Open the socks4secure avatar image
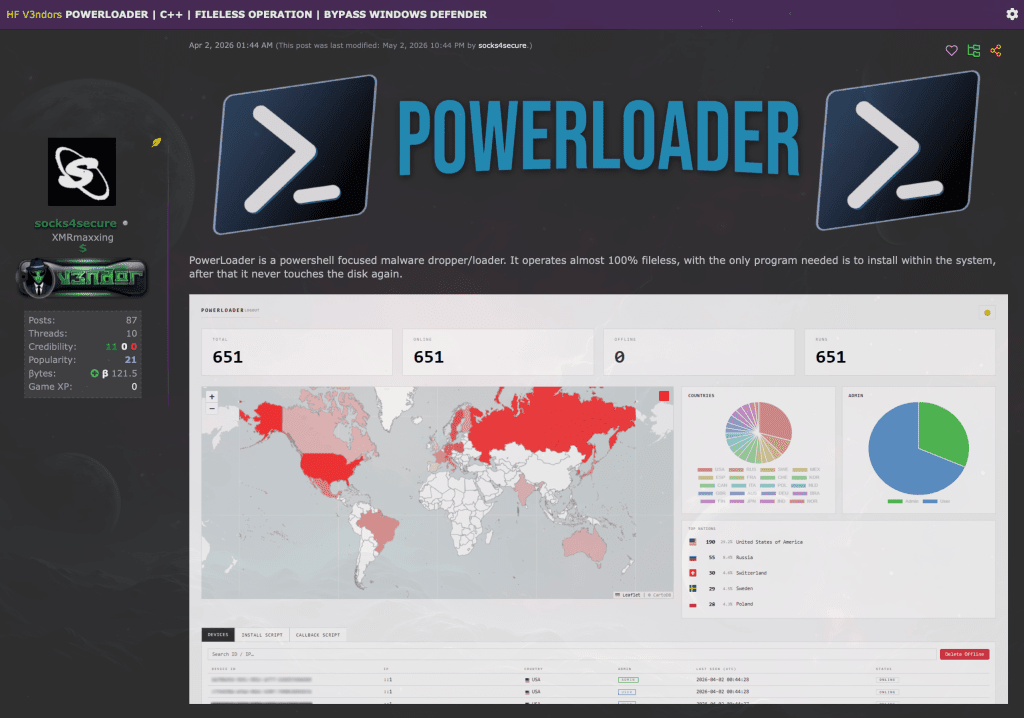This screenshot has width=1024, height=718. [x=82, y=172]
